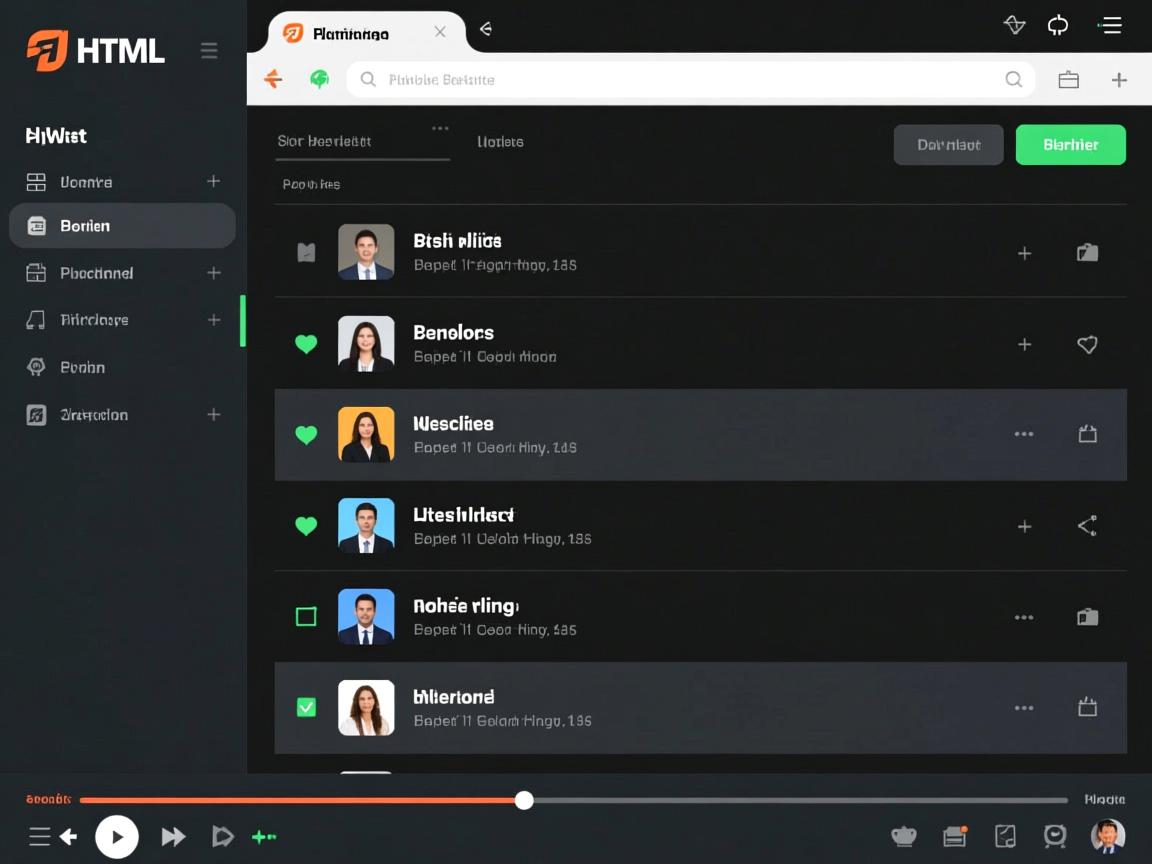
Task: Expand the Uonnre sidebar item plus
Action: [213, 181]
